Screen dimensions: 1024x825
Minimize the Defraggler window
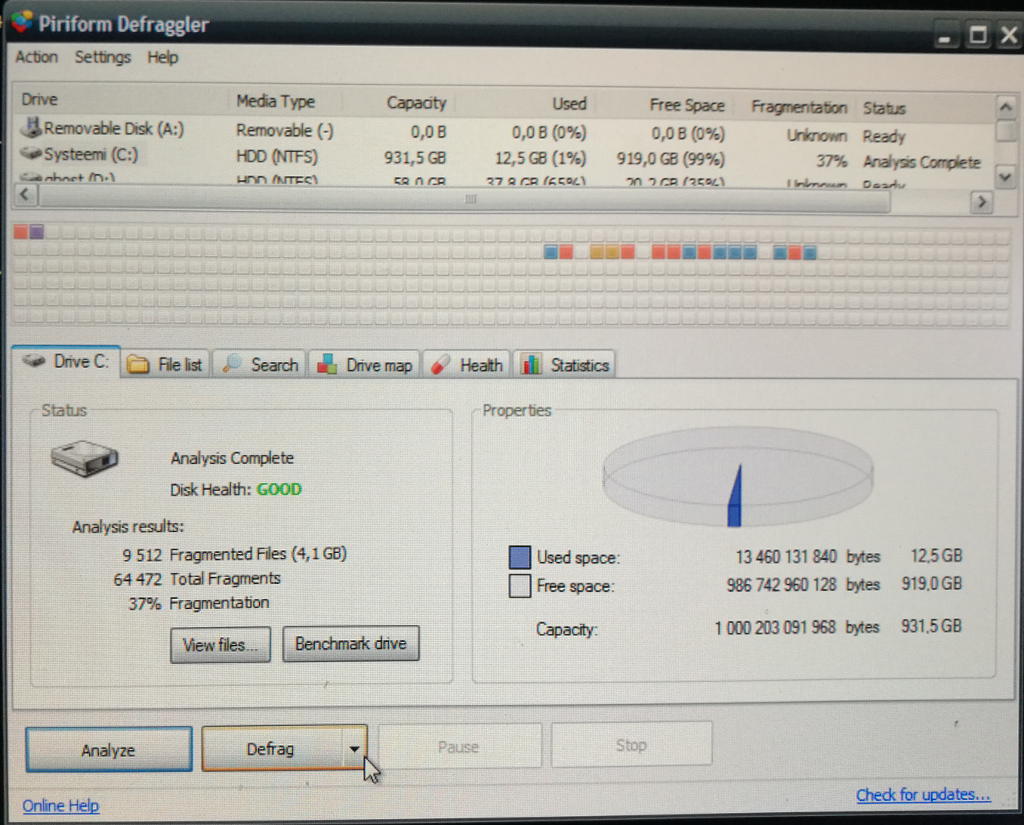[x=945, y=37]
